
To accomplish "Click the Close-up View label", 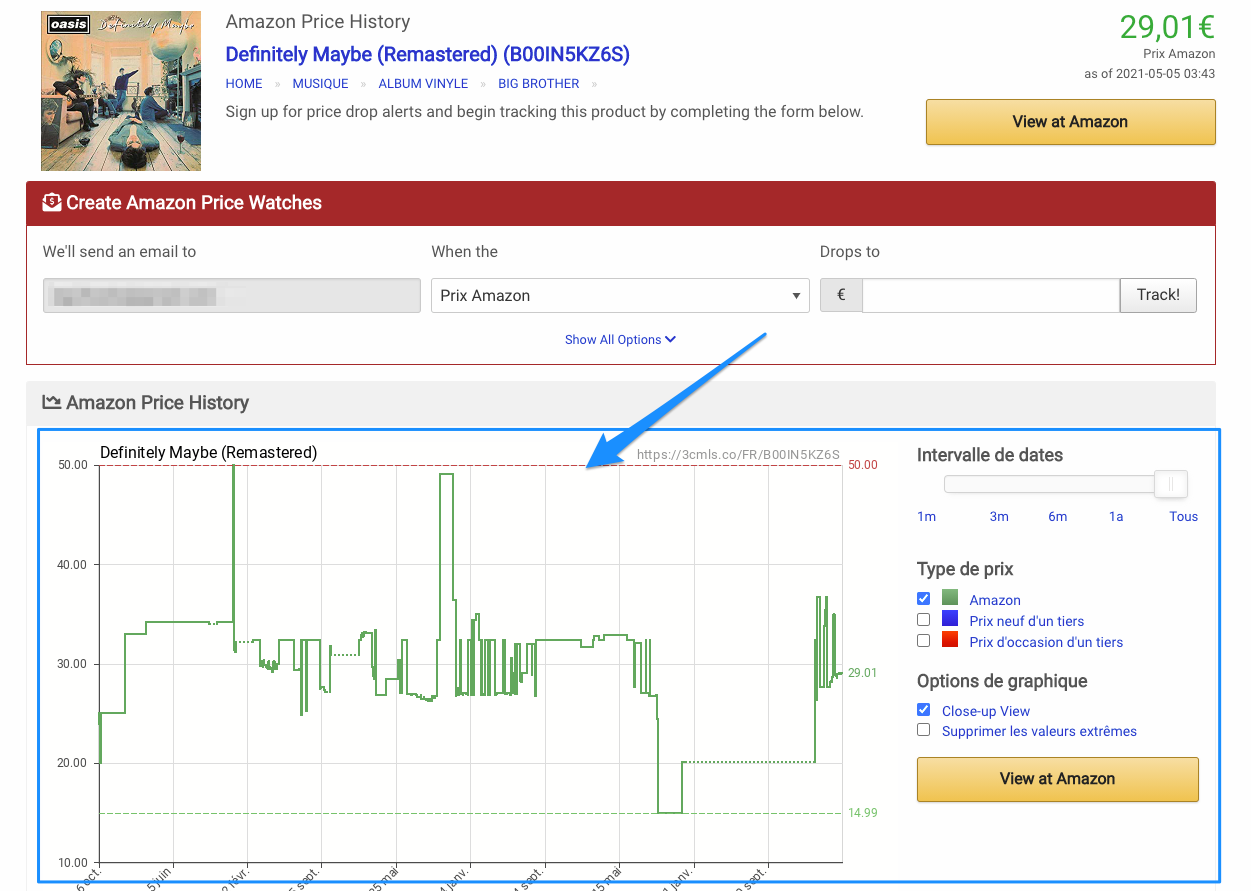I will point(986,712).
